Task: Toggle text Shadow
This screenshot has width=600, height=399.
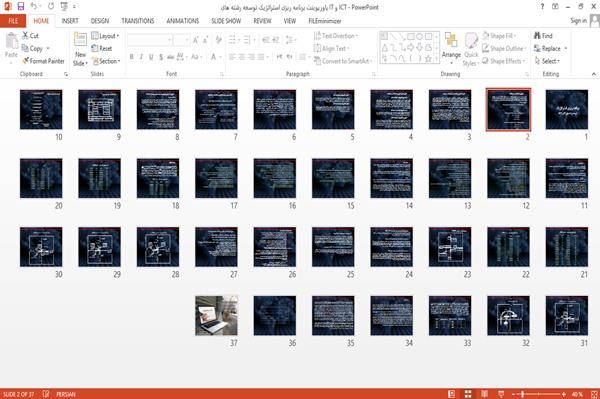Action: pyautogui.click(x=161, y=57)
